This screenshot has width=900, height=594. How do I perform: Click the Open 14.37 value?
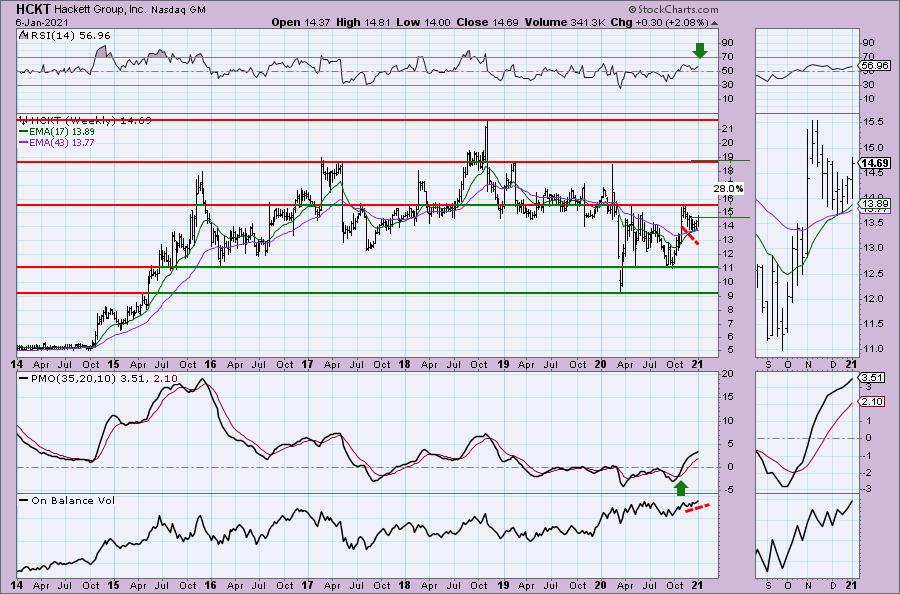click(301, 22)
